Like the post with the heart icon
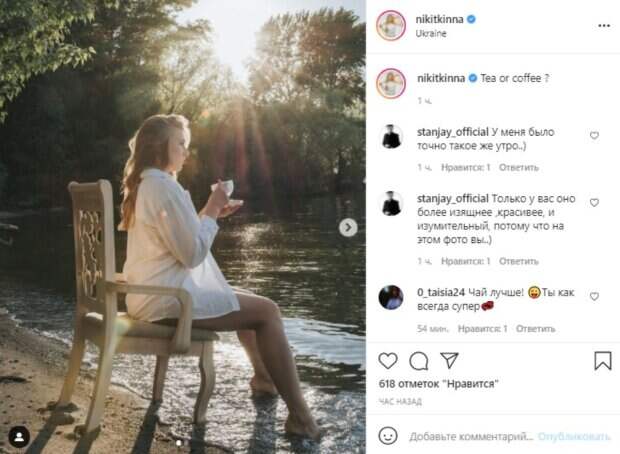The height and width of the screenshot is (454, 620). click(388, 361)
